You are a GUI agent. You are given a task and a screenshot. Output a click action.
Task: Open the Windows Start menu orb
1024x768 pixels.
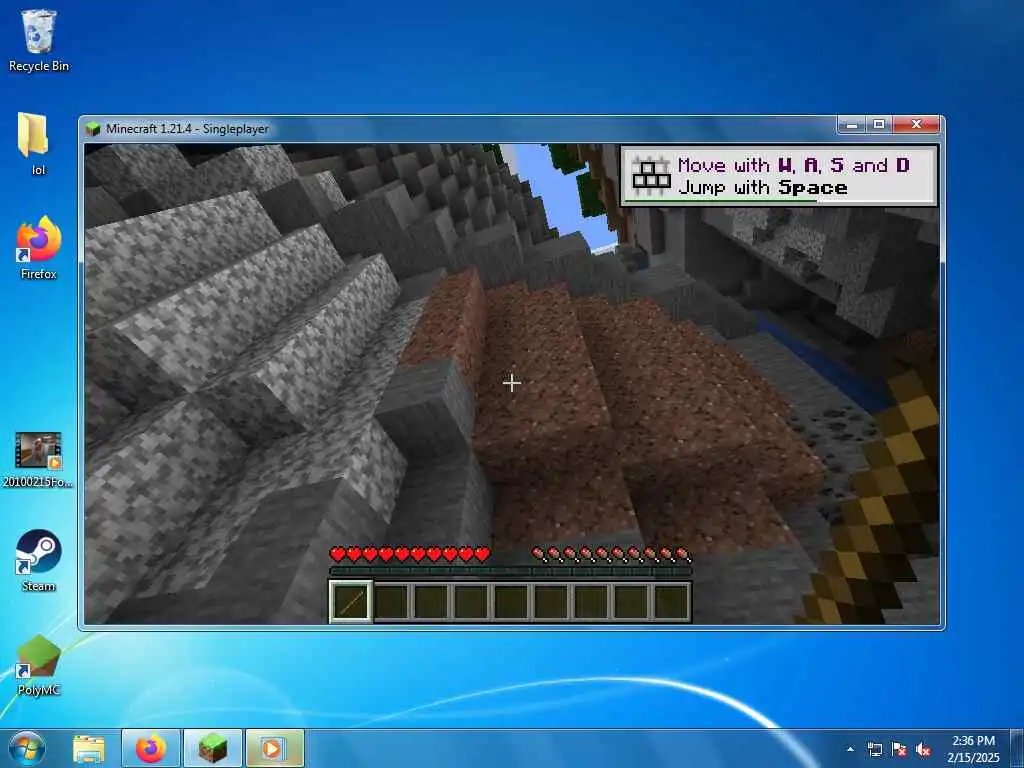[27, 748]
